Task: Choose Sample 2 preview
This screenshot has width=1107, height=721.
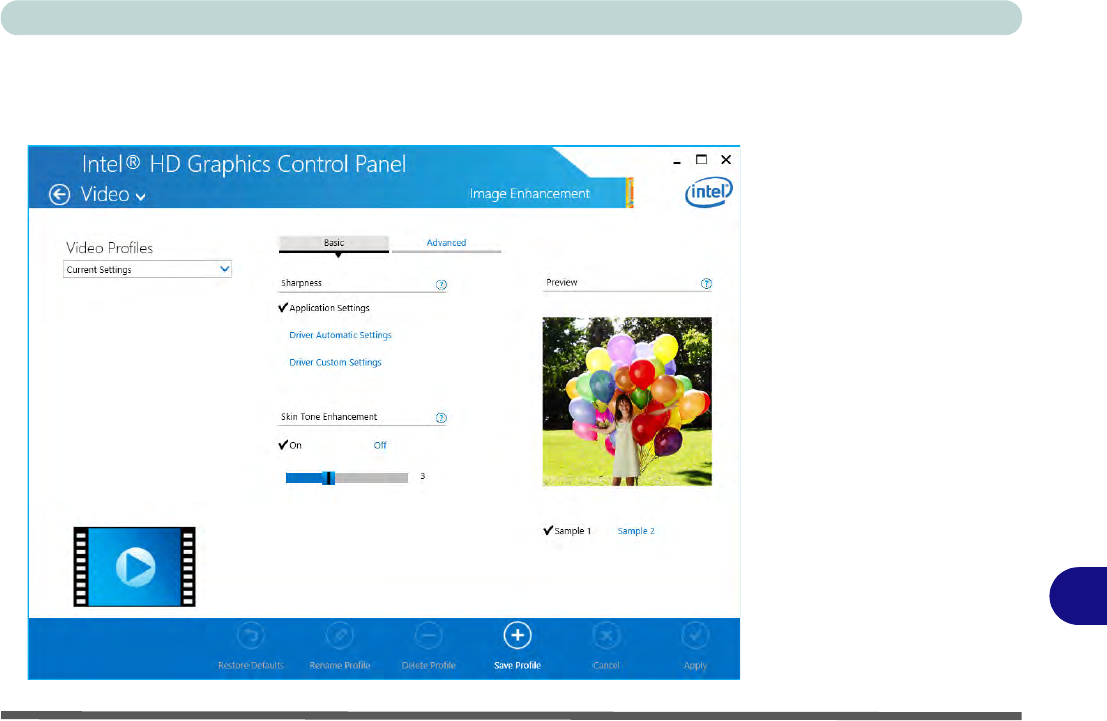Action: (x=636, y=530)
